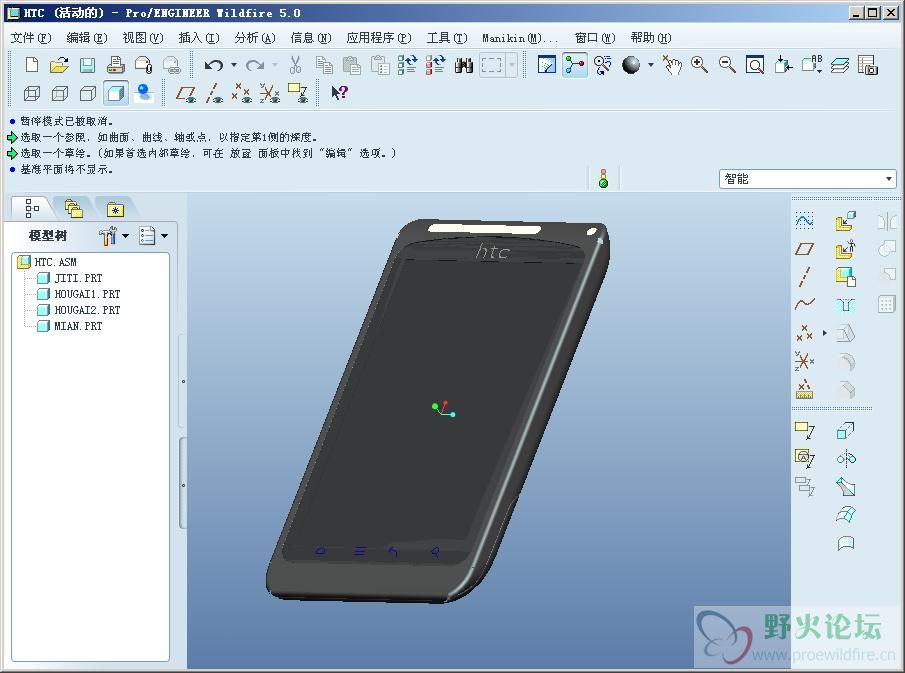Create a new component in assembly mode

tap(846, 249)
